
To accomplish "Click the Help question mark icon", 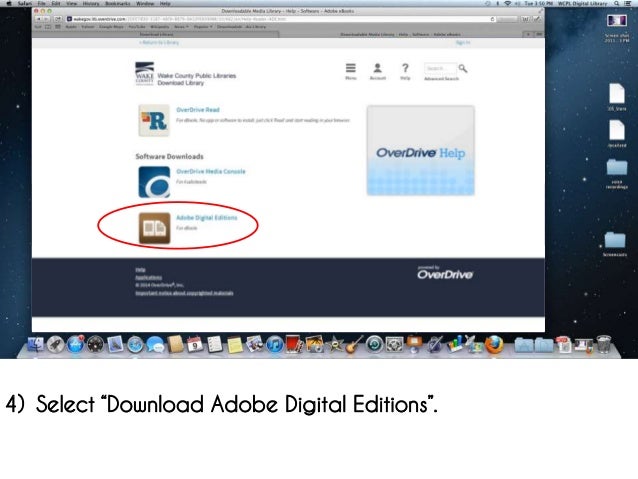I will (405, 68).
